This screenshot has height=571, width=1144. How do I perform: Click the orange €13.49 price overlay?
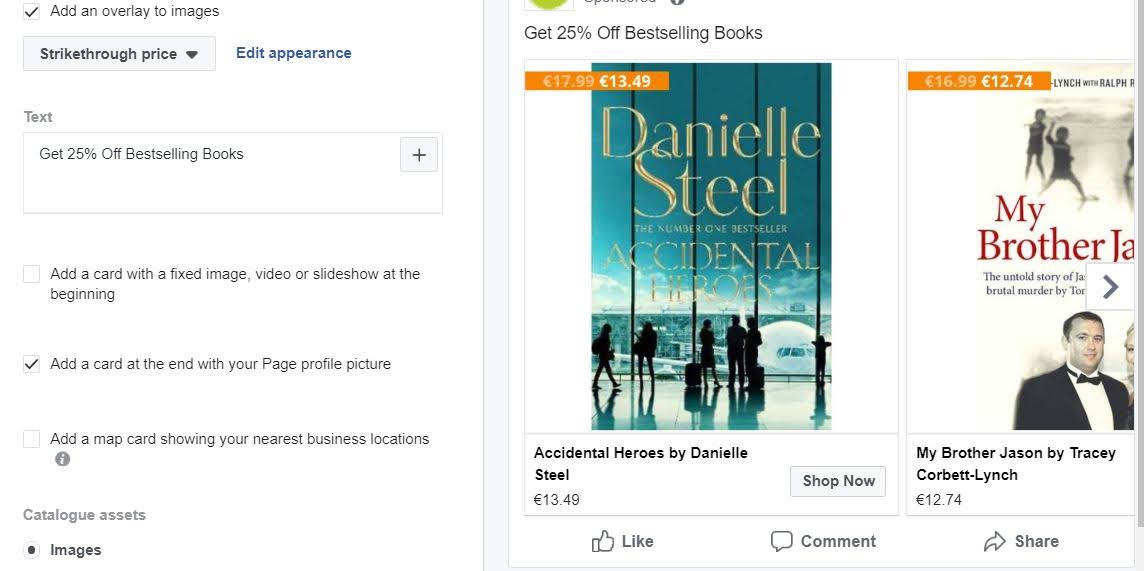point(597,81)
